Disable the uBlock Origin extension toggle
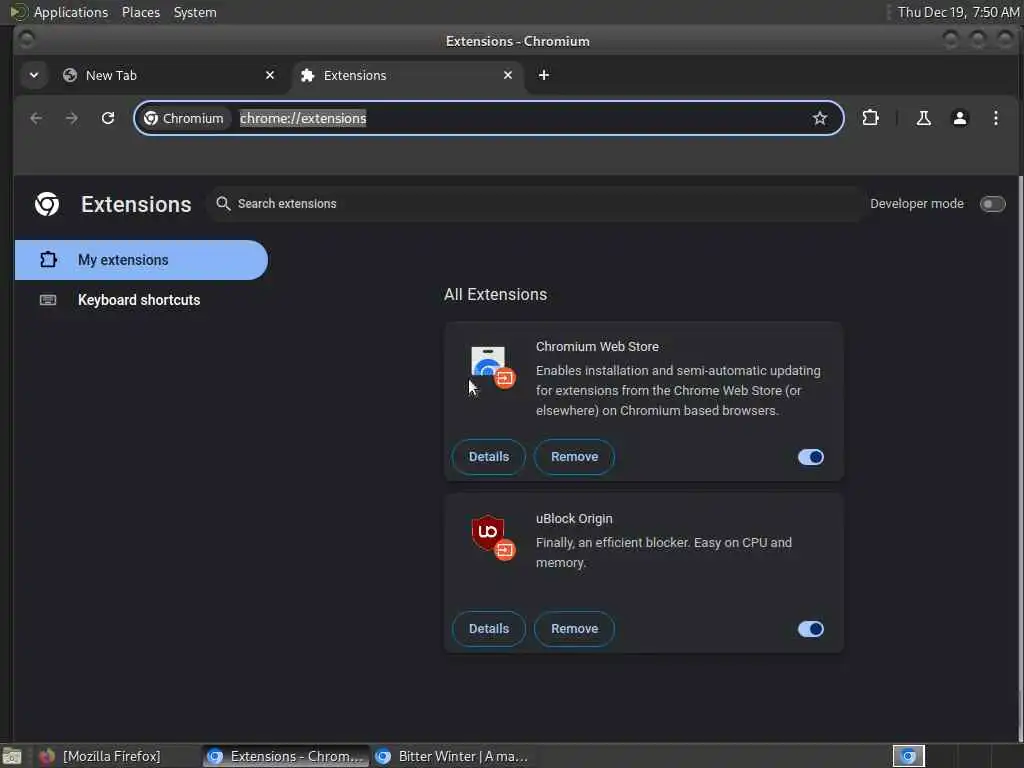The height and width of the screenshot is (768, 1024). 810,629
